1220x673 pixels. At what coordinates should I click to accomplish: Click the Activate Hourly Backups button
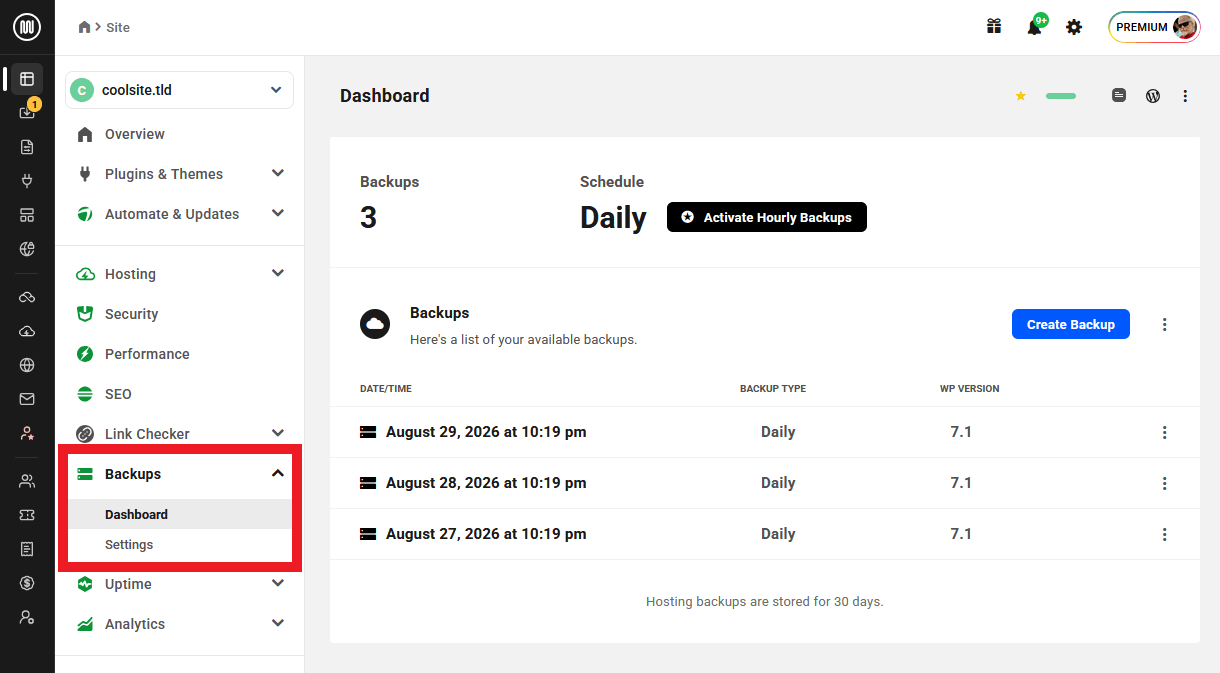pos(767,217)
